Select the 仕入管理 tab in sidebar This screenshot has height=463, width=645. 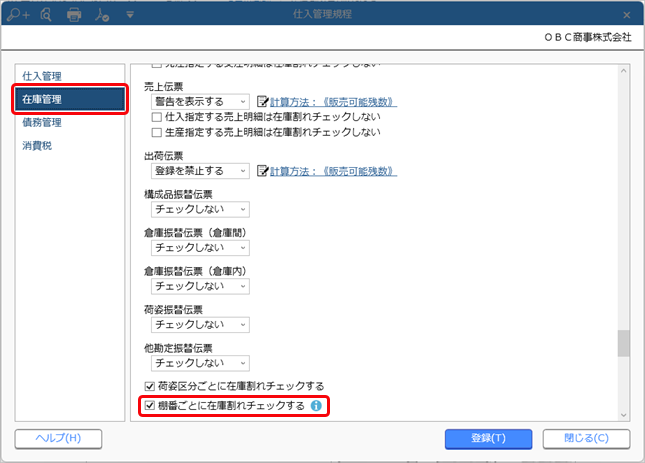pos(70,76)
